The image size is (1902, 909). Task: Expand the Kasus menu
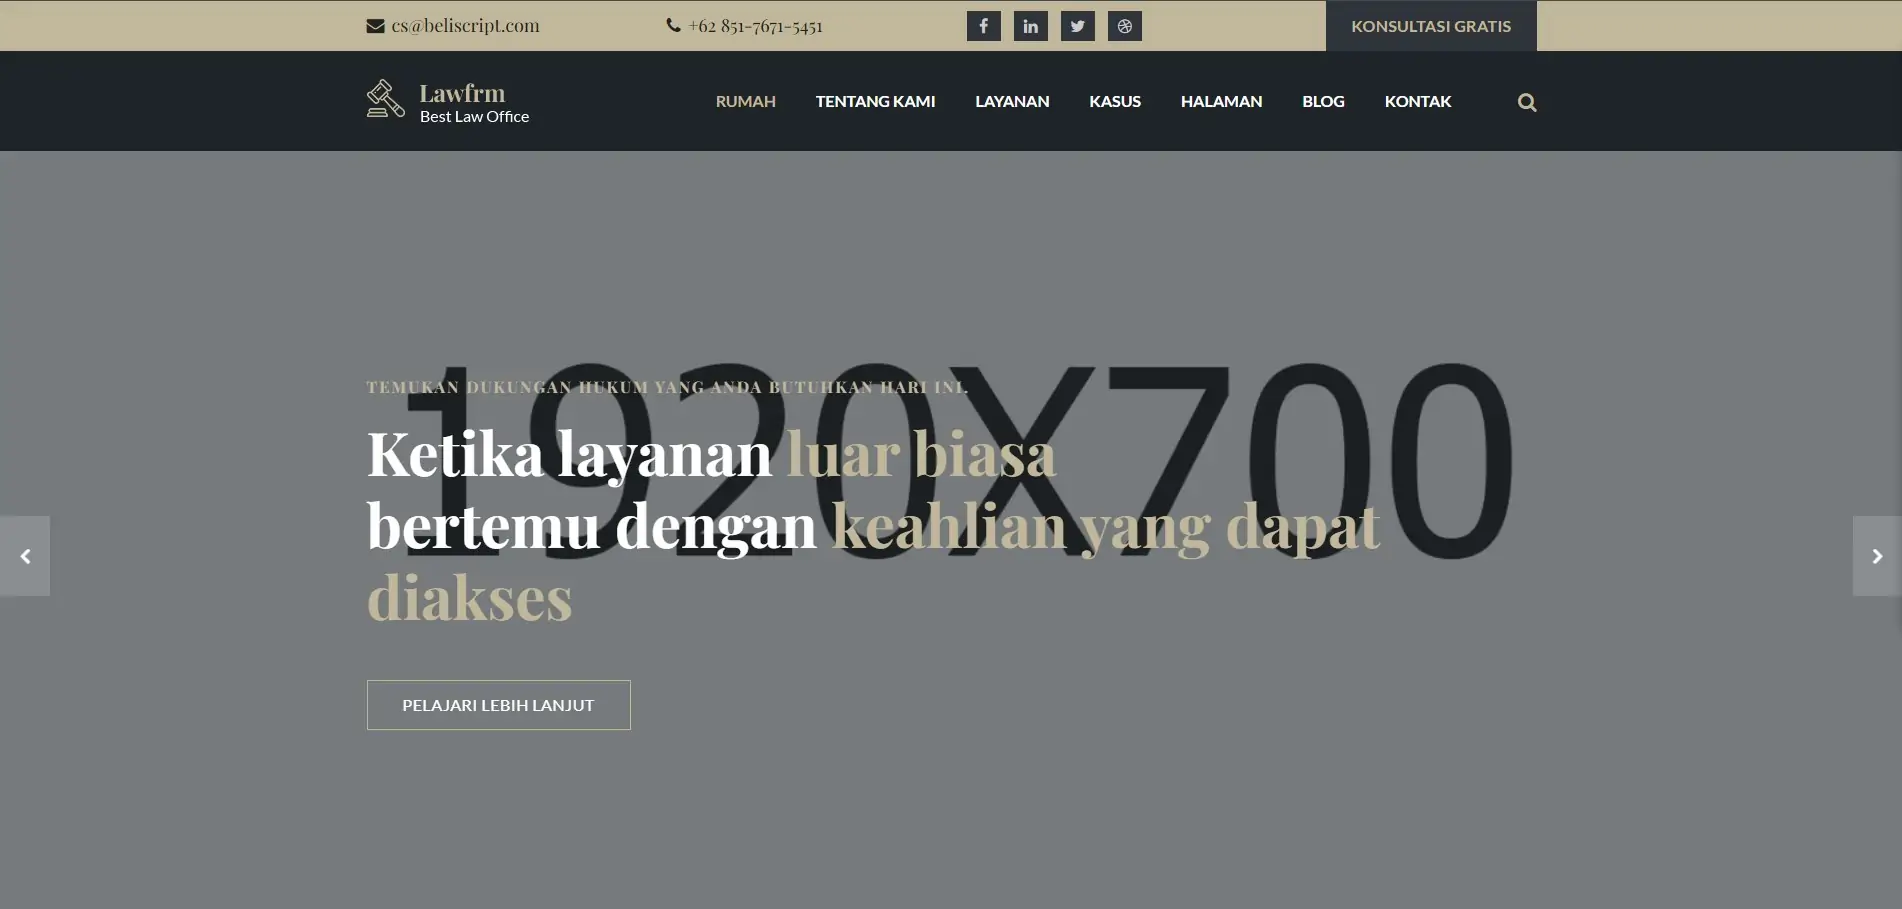(x=1115, y=101)
